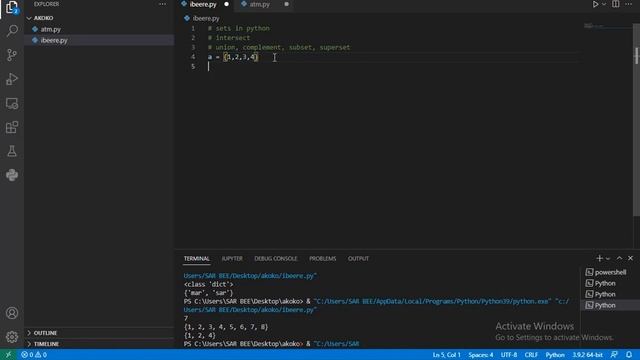Select the first Python terminal

pyautogui.click(x=610, y=283)
